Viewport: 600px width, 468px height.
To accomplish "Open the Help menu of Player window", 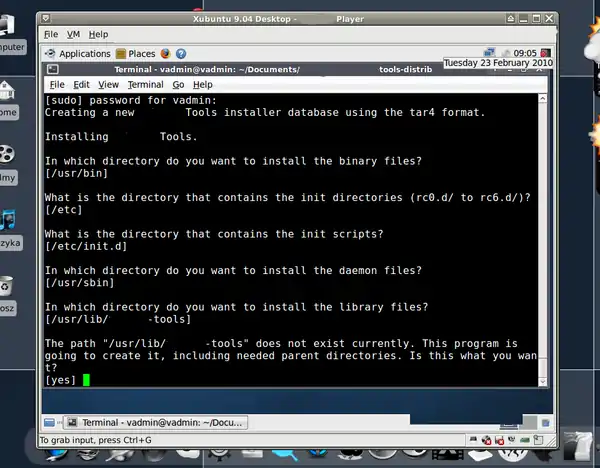I will click(98, 34).
